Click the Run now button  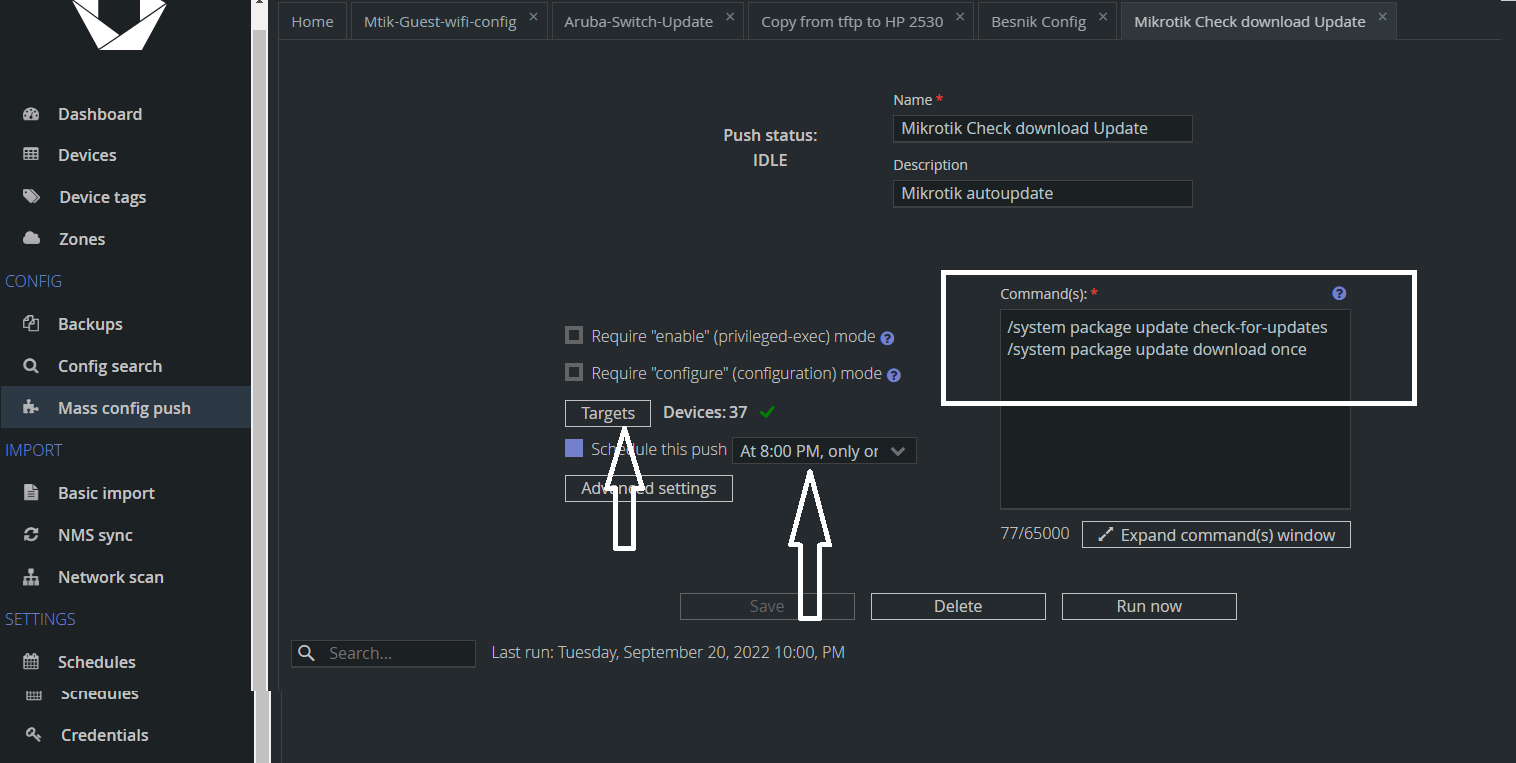pyautogui.click(x=1149, y=606)
